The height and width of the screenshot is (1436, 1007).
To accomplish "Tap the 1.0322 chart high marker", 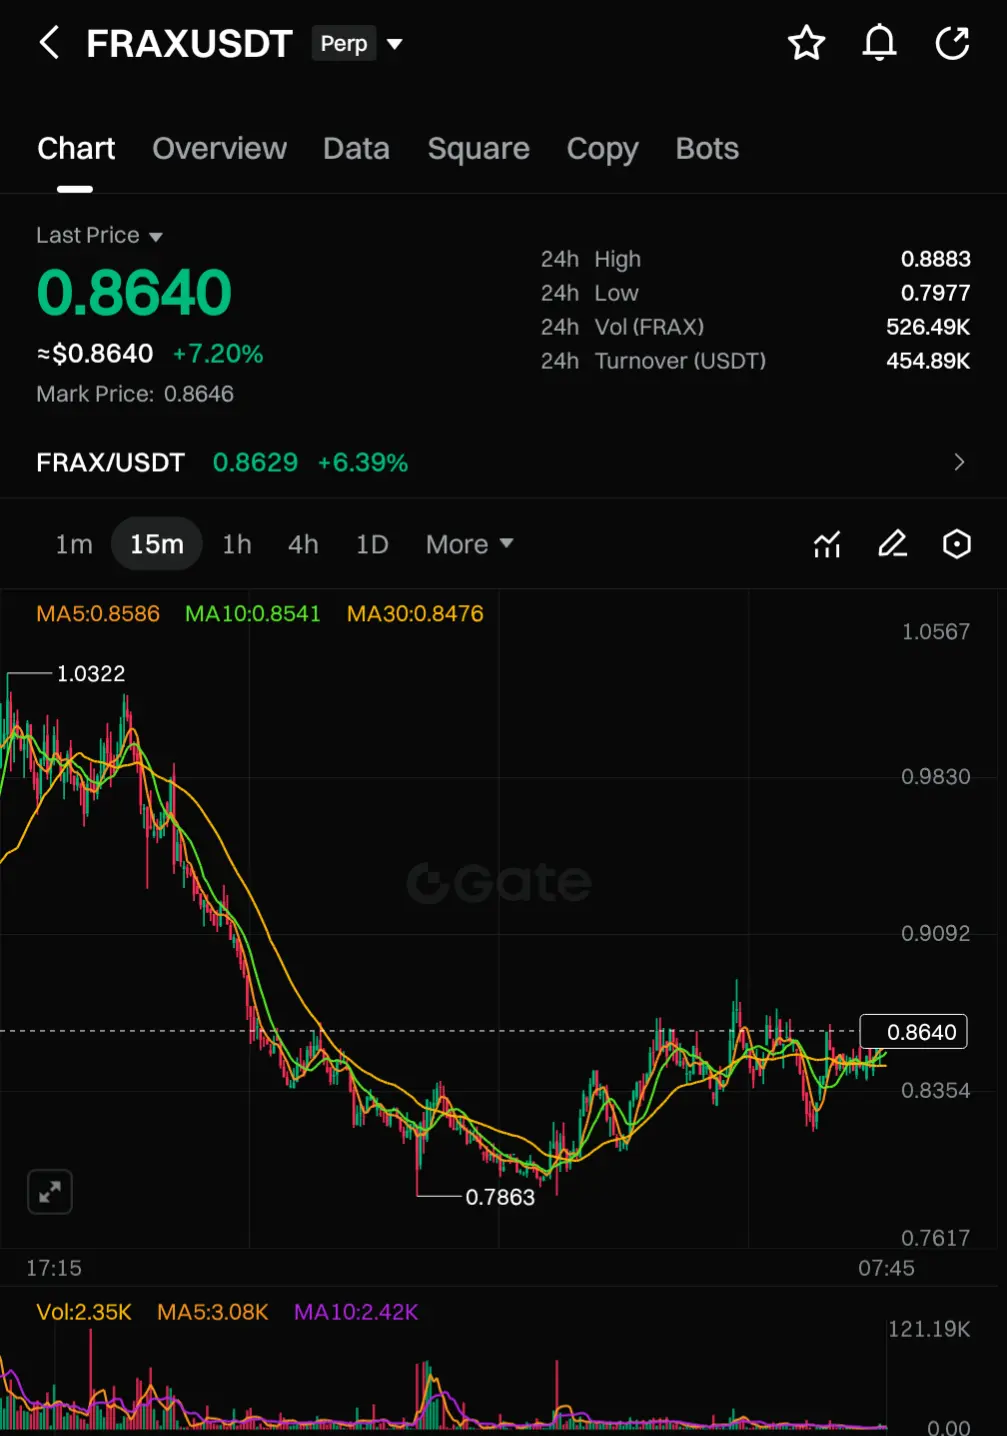I will (91, 674).
